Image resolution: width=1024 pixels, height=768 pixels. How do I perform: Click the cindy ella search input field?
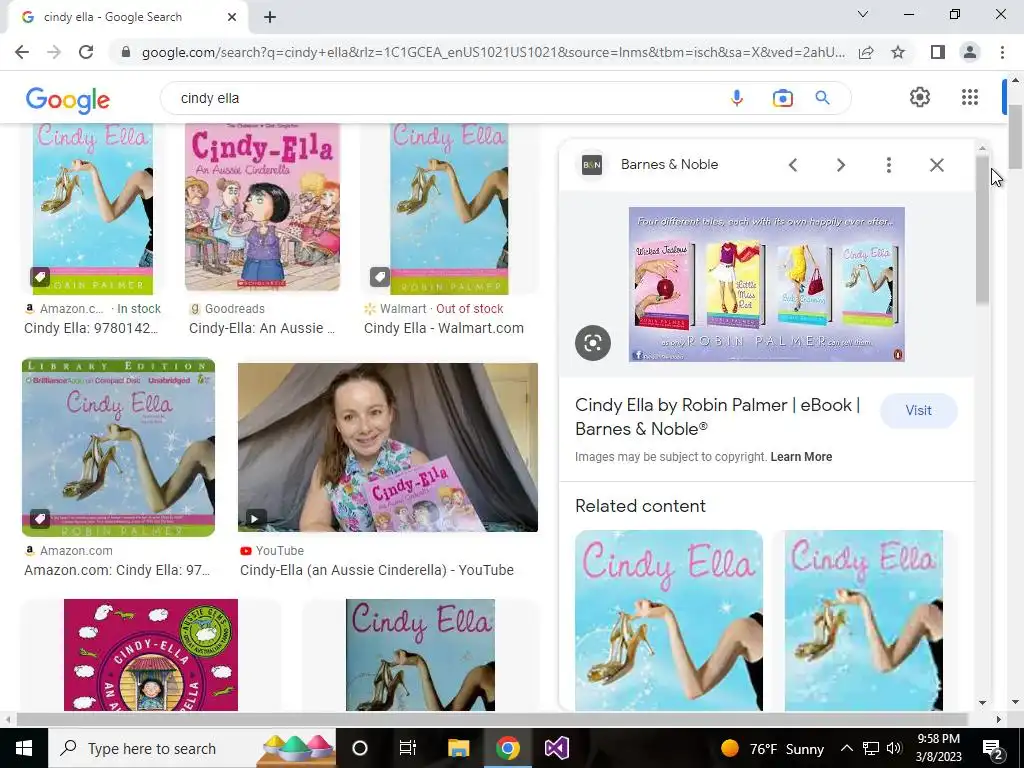click(x=444, y=98)
